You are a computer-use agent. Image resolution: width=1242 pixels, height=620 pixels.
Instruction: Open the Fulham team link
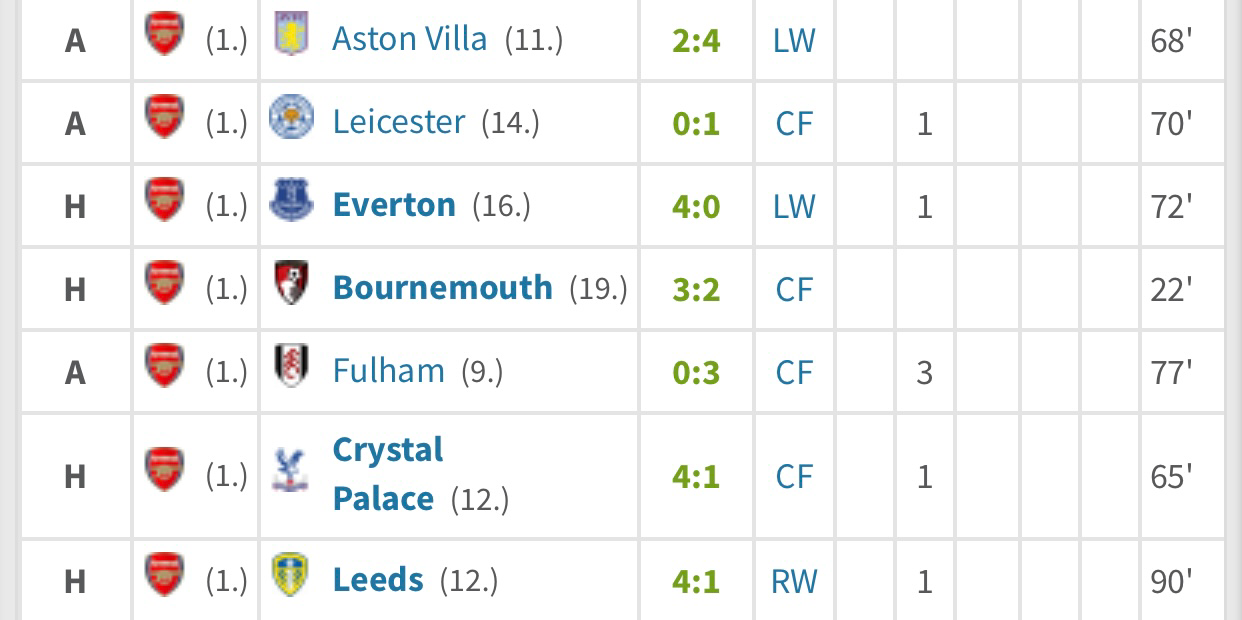point(389,371)
